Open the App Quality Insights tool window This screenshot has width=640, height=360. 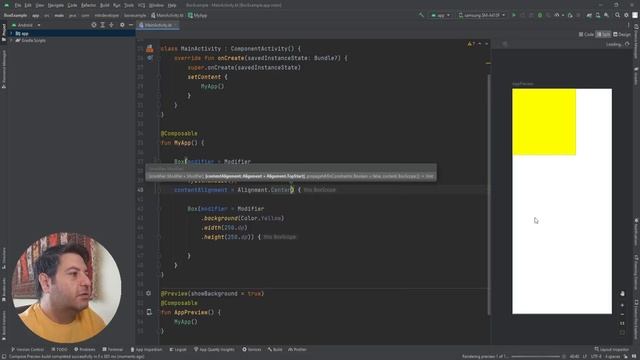(x=214, y=349)
